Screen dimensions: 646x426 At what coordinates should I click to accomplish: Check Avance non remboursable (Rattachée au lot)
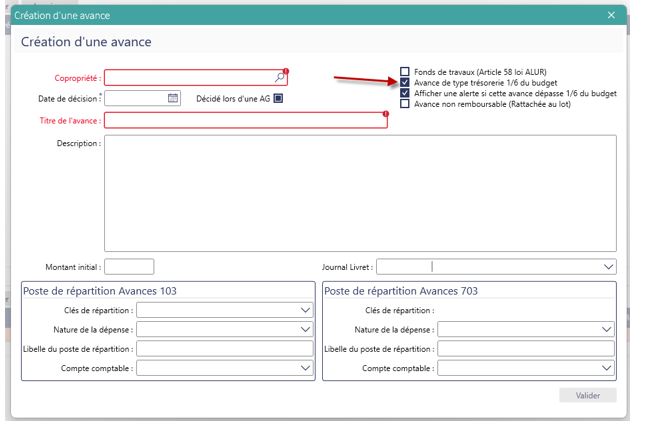point(405,104)
